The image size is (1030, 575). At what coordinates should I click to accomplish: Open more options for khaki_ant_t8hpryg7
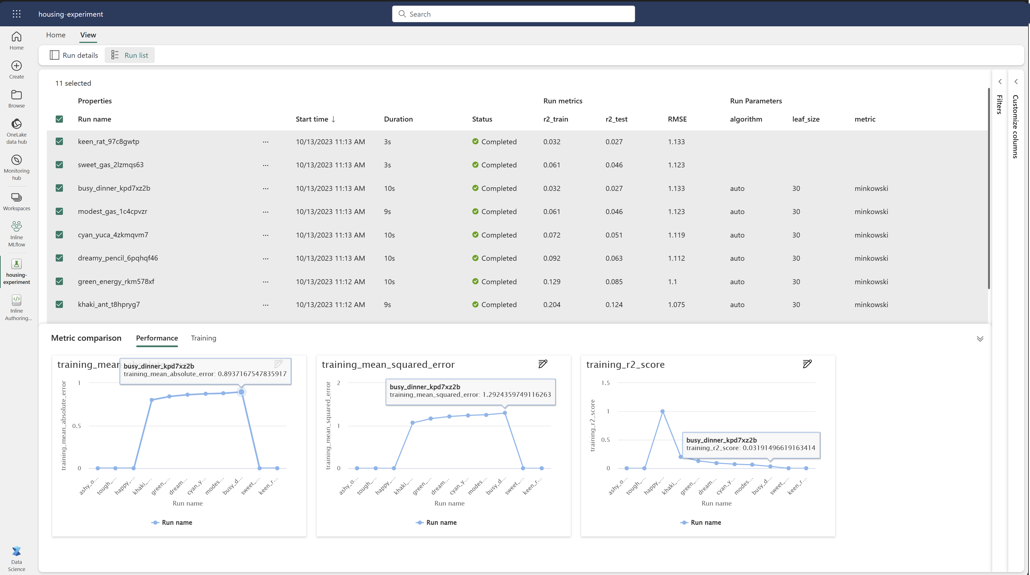(x=265, y=305)
